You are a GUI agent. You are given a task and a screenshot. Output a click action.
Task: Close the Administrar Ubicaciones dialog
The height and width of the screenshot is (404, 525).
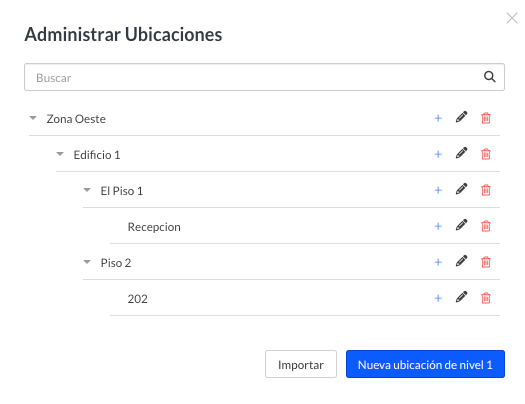tap(512, 18)
